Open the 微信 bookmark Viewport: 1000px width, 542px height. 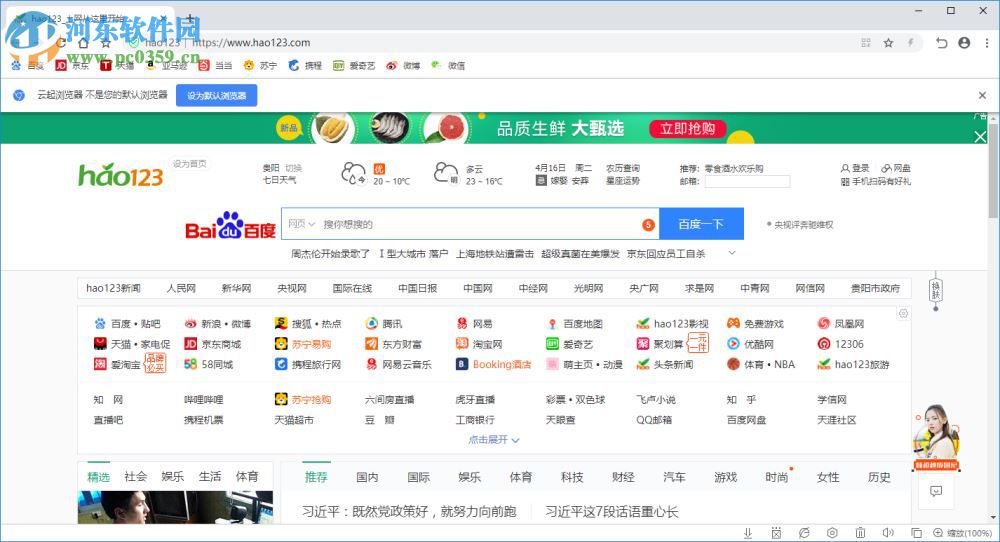click(448, 66)
